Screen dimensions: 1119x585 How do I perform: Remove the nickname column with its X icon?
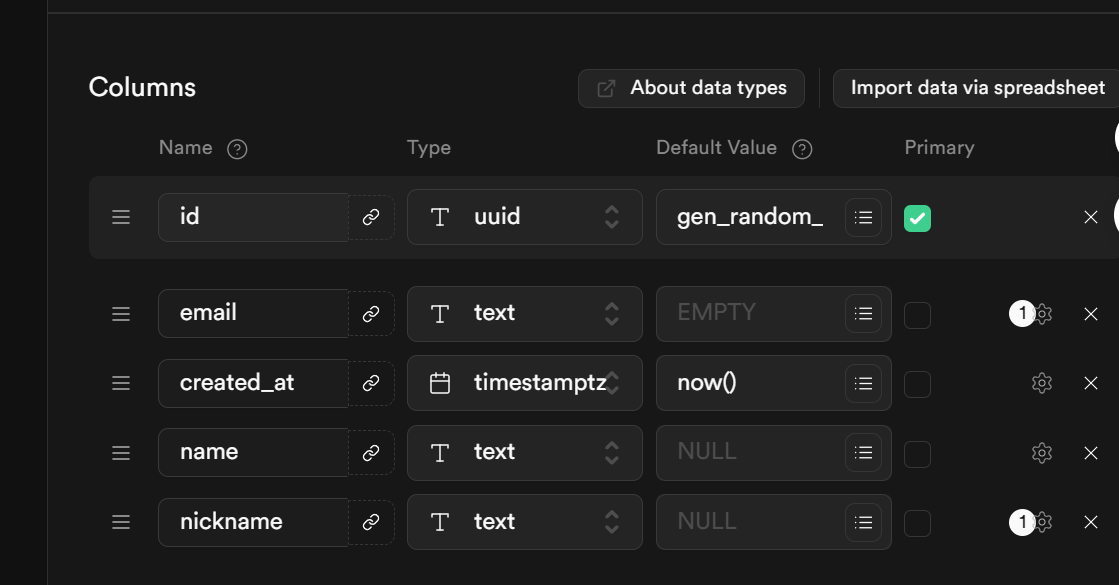click(1091, 522)
